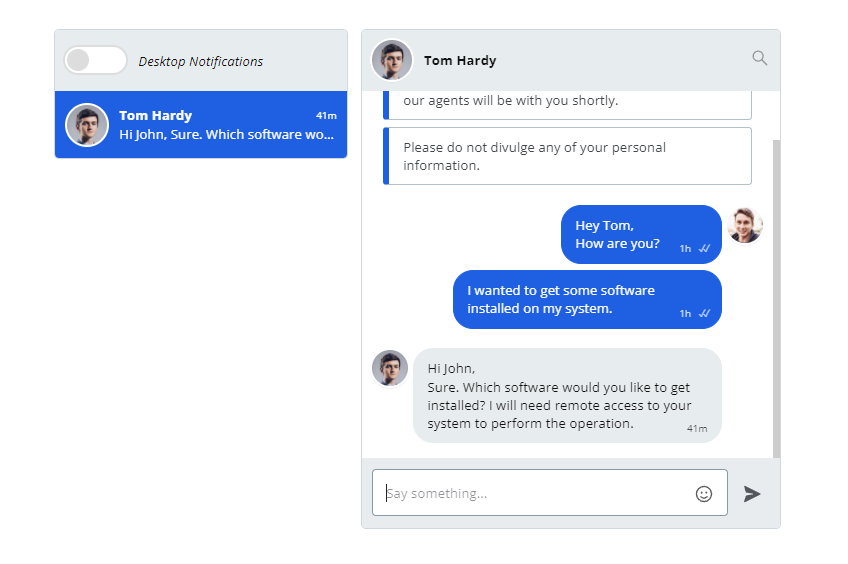Screen dimensions: 848x564
Task: Click Tom Hardy name in chat header
Action: 460,61
